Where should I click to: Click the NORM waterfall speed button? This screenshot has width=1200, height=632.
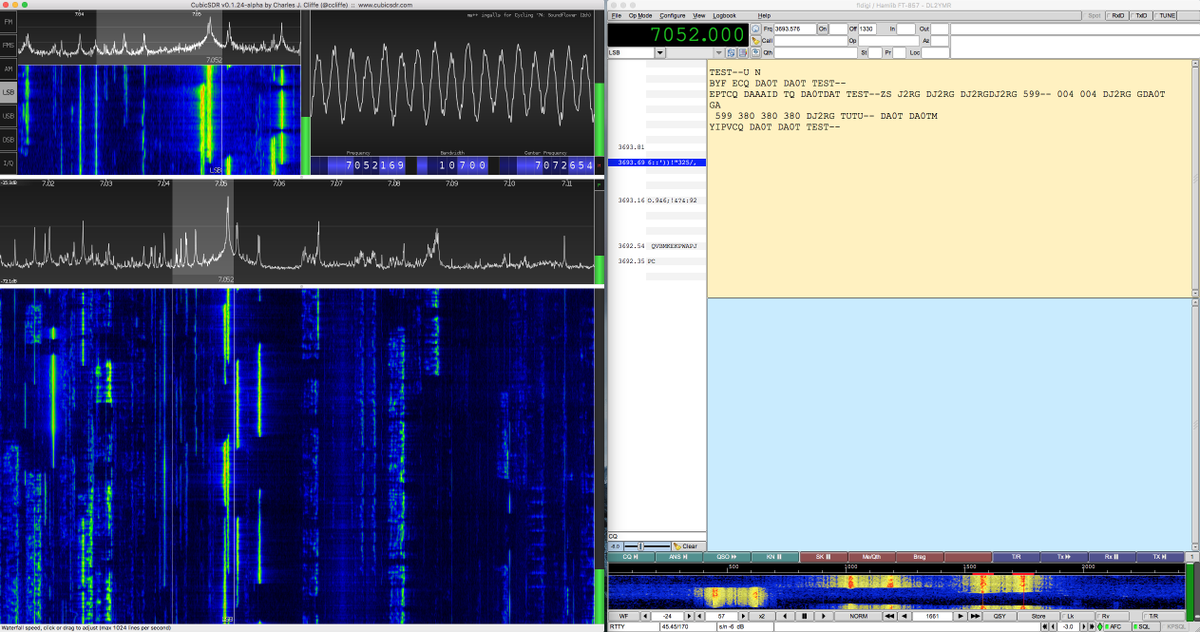point(859,616)
